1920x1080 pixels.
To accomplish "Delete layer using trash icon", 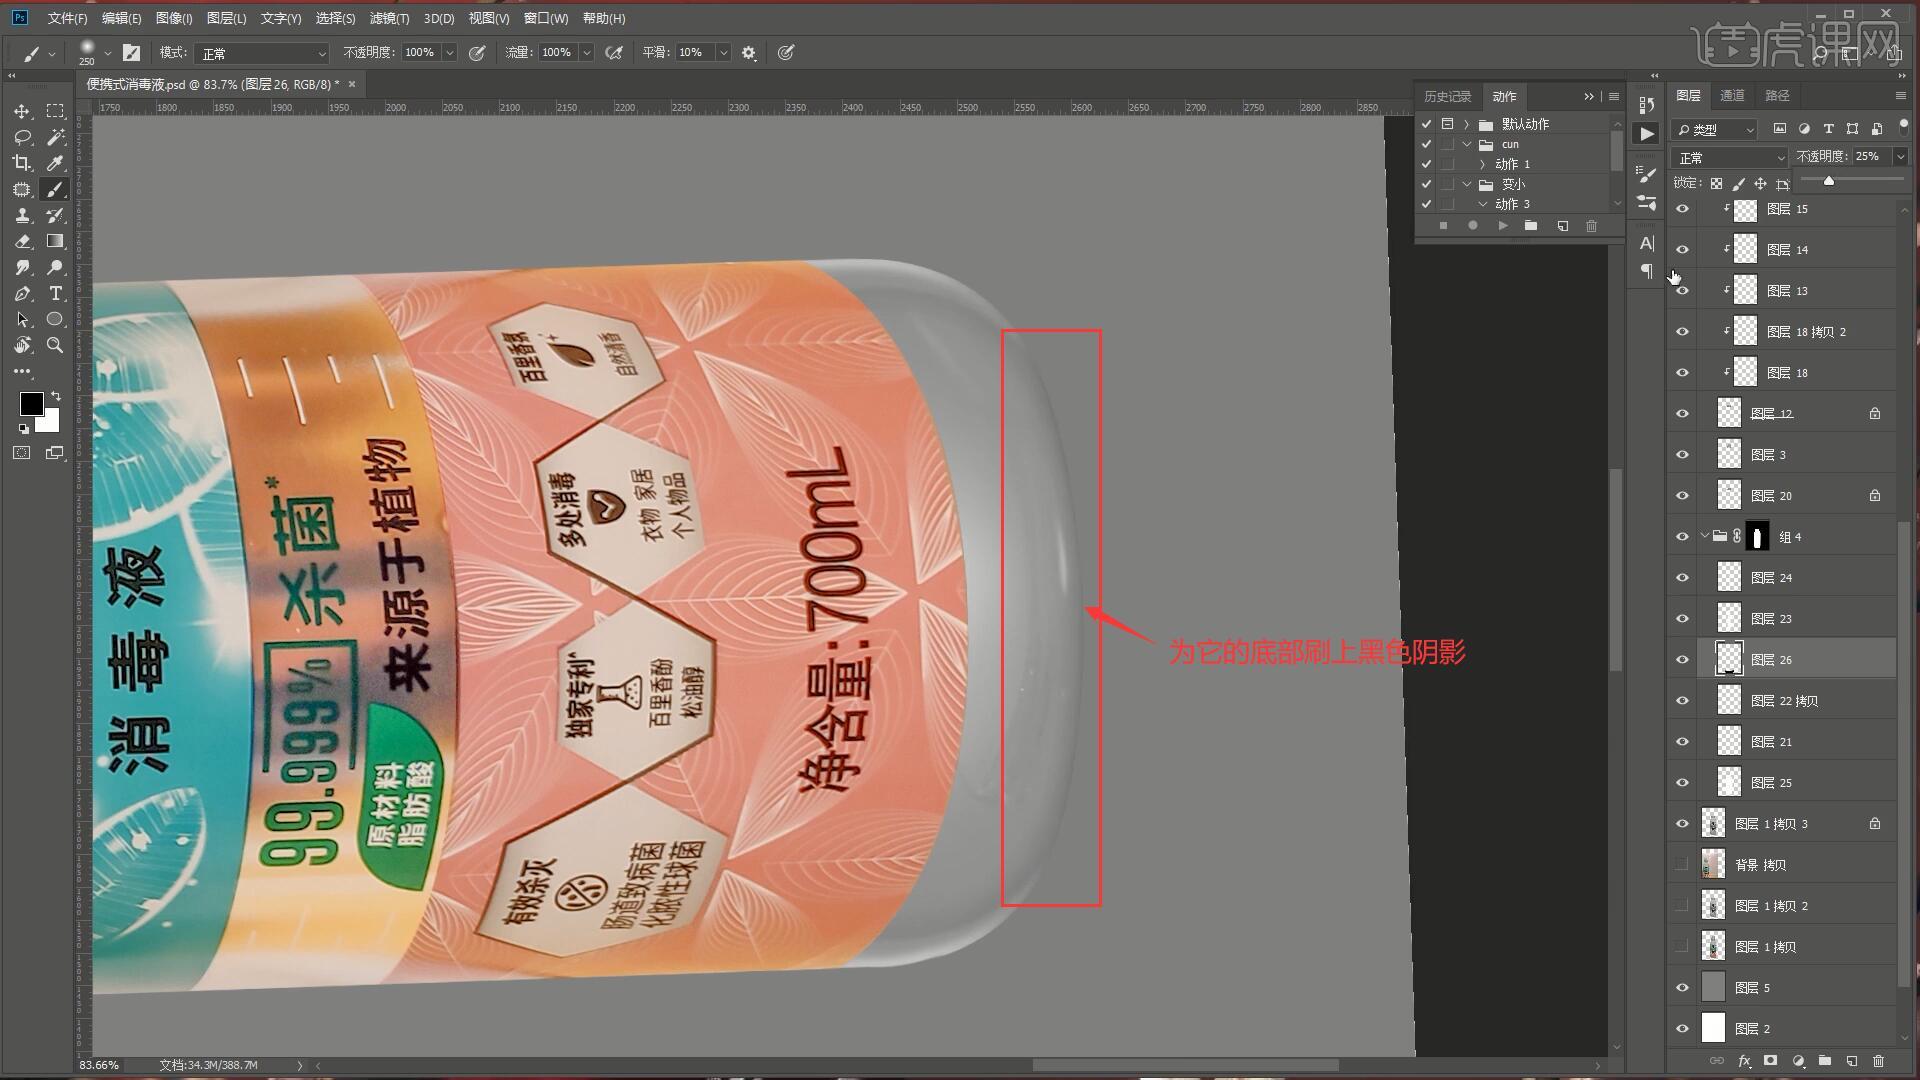I will 1877,1061.
